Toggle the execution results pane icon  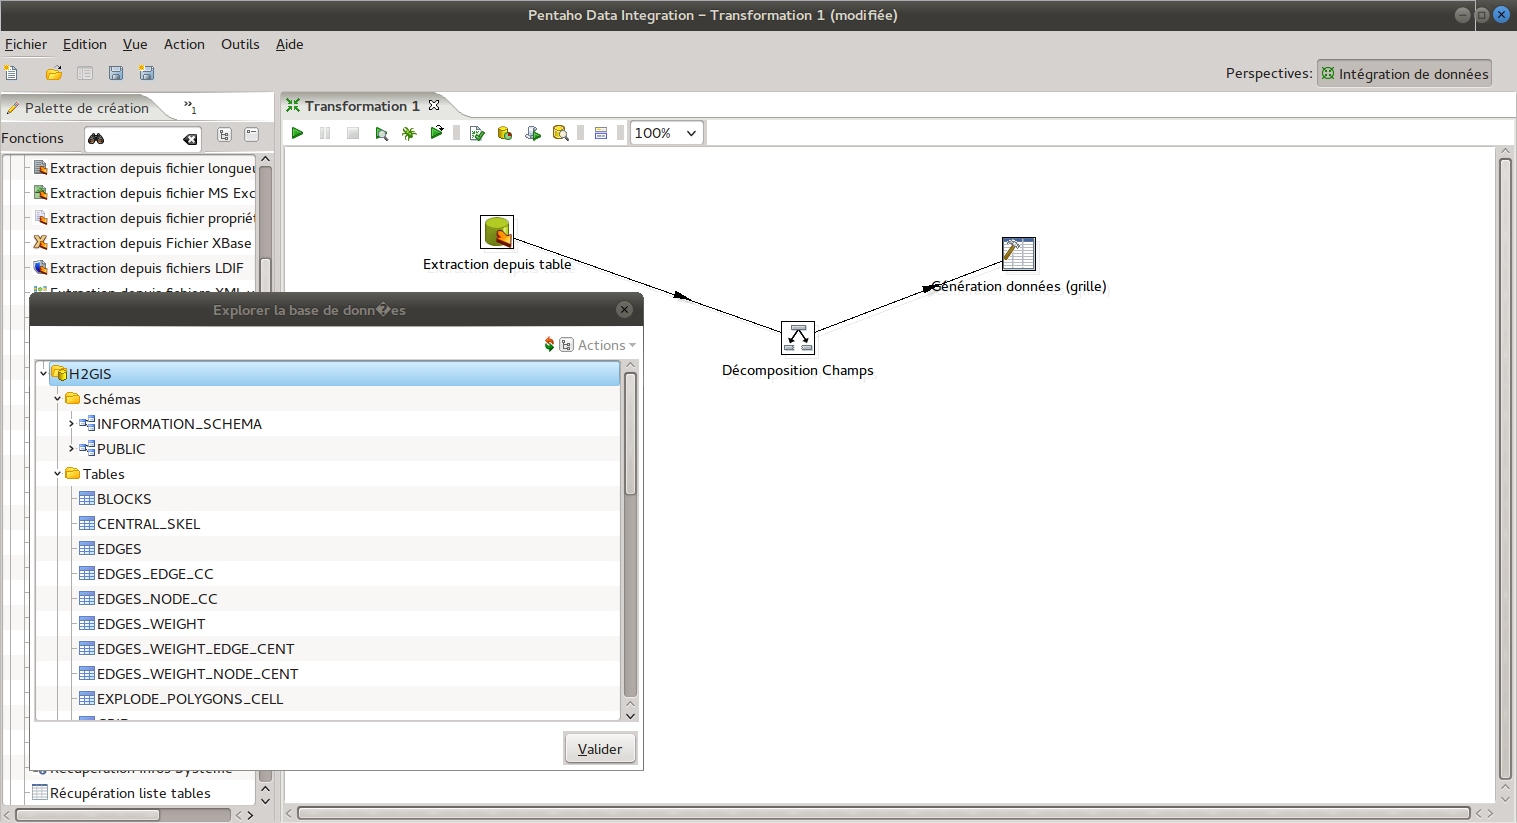(601, 133)
